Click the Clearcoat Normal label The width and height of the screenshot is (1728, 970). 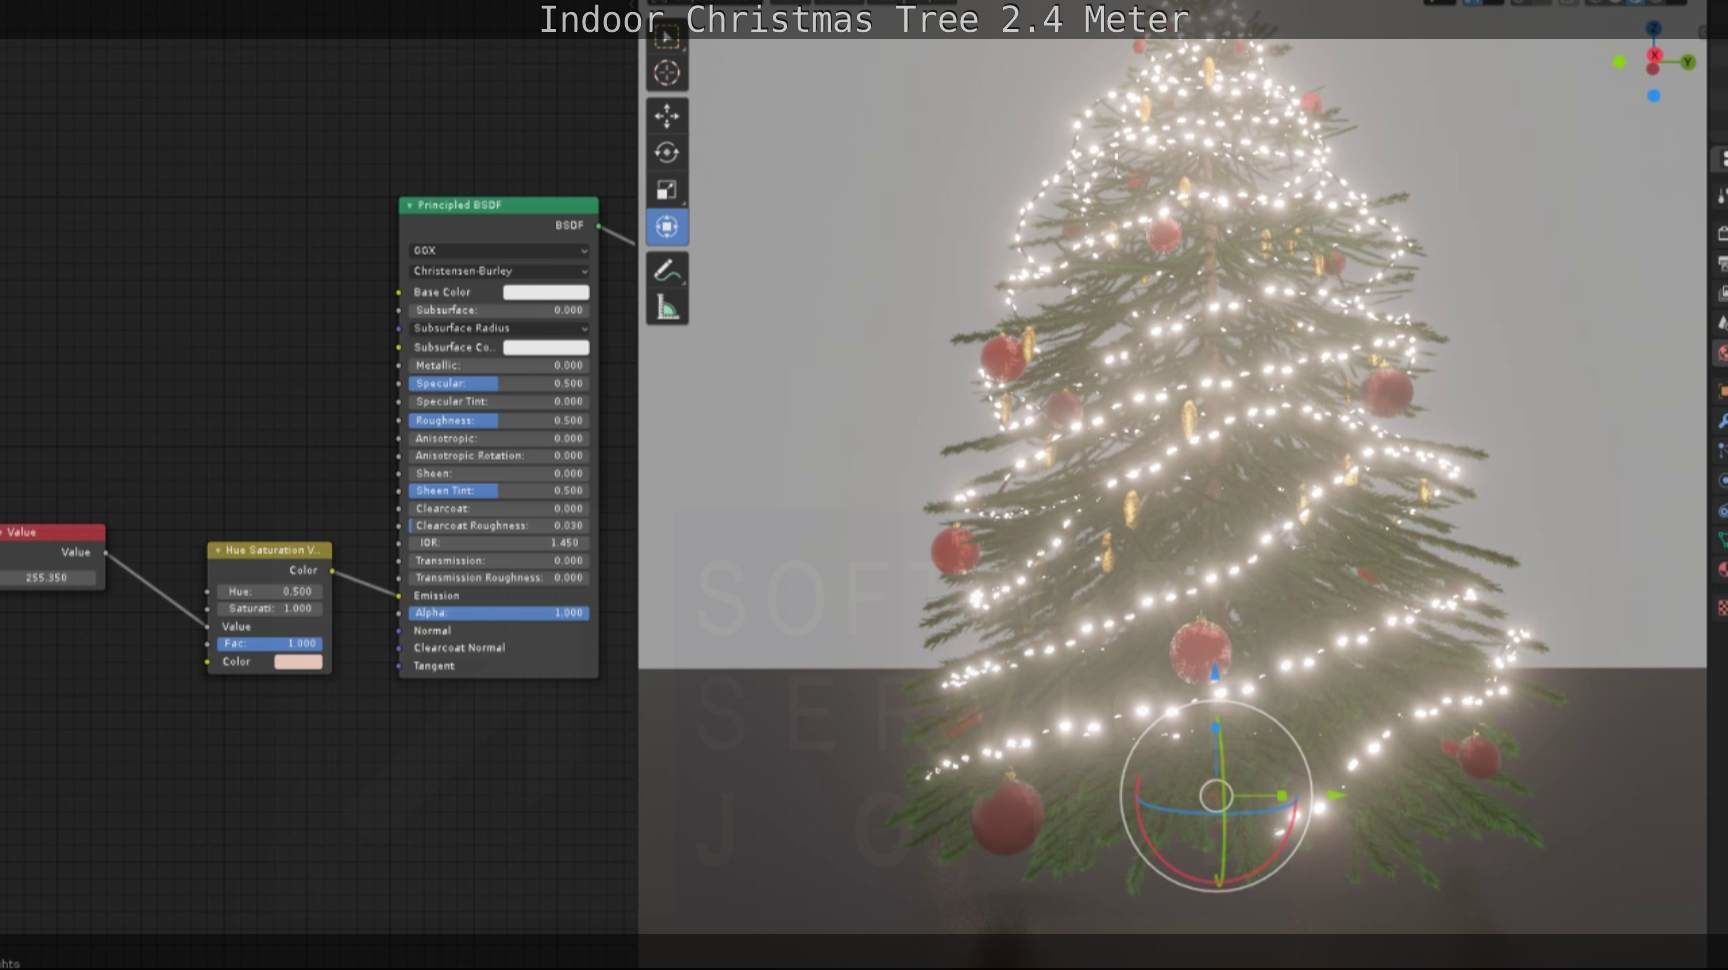pos(460,648)
